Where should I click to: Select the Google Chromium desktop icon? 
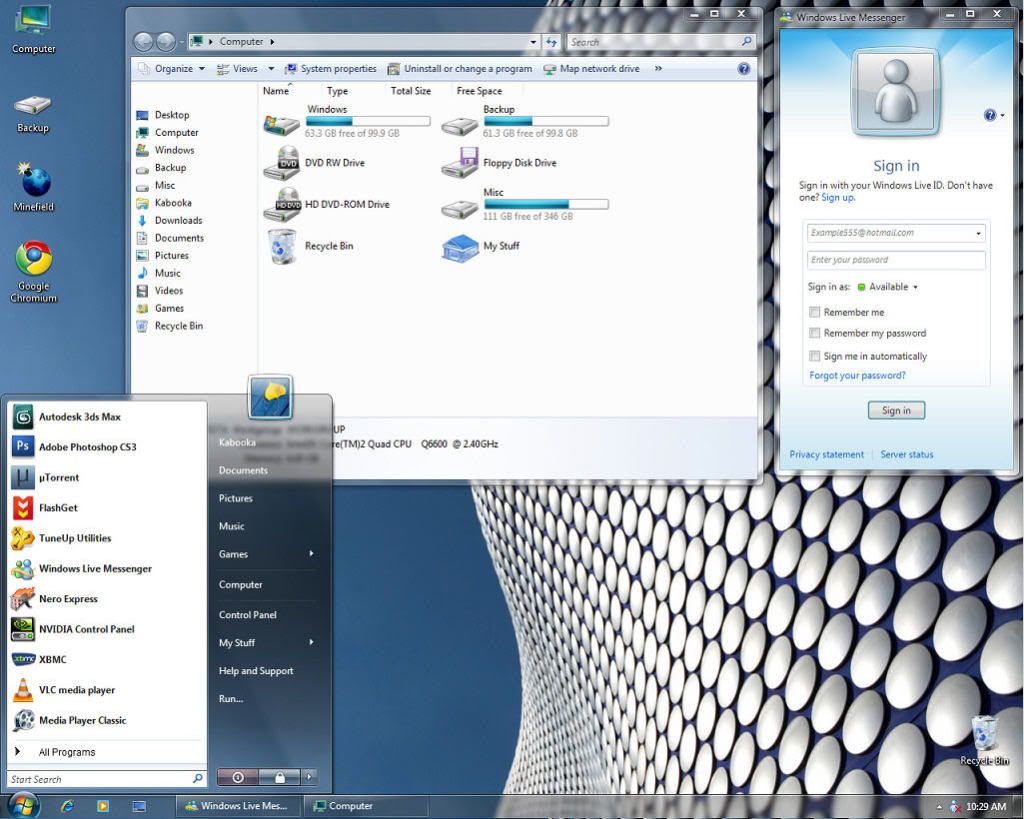pyautogui.click(x=34, y=272)
